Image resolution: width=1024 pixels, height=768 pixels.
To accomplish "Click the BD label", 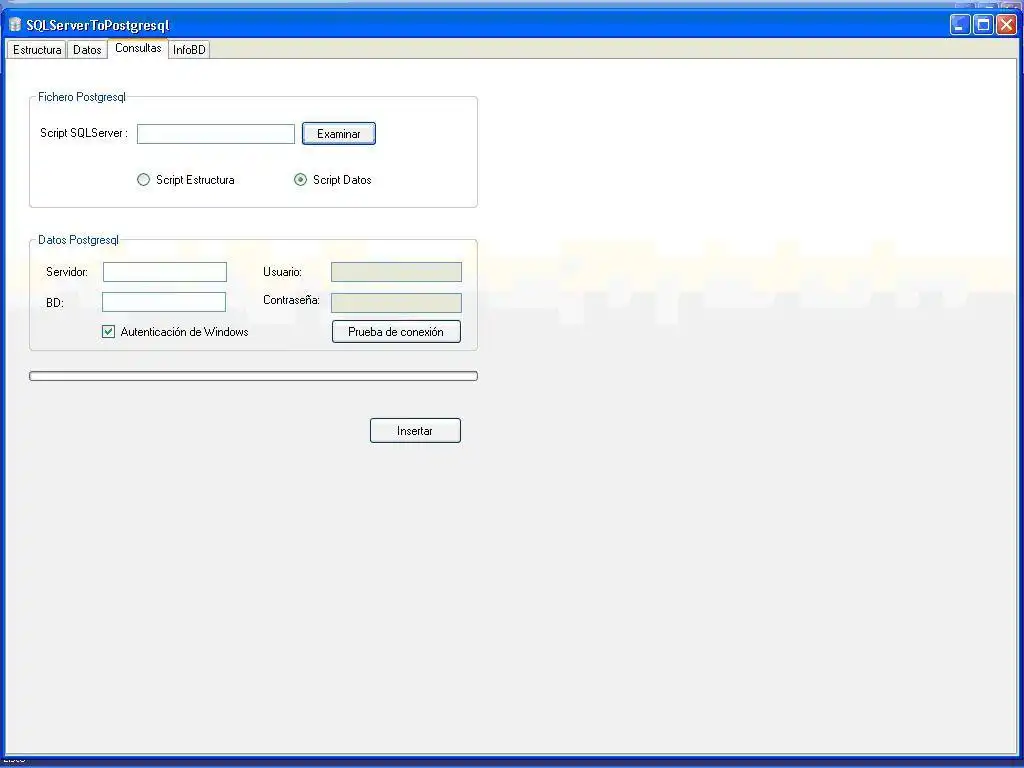I will pyautogui.click(x=55, y=303).
